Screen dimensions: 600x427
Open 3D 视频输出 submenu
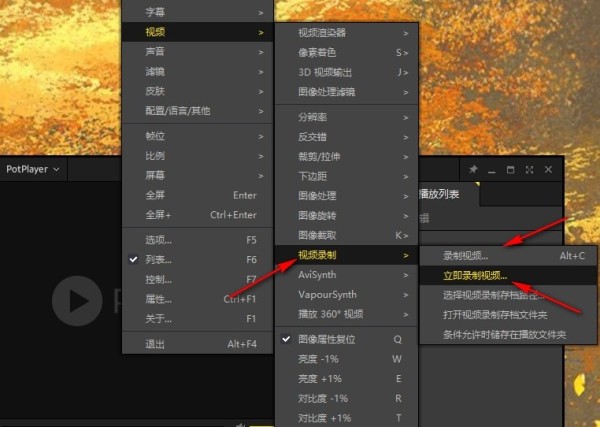pyautogui.click(x=346, y=72)
